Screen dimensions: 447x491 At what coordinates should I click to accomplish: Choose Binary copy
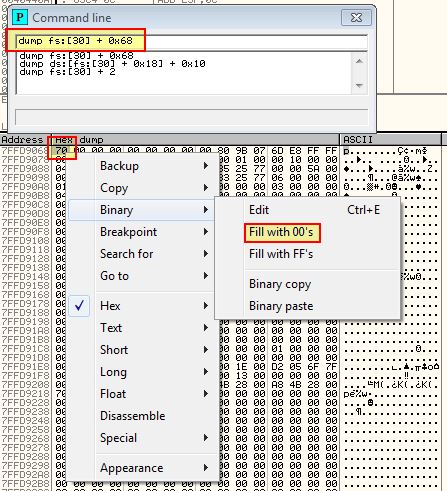click(x=307, y=284)
